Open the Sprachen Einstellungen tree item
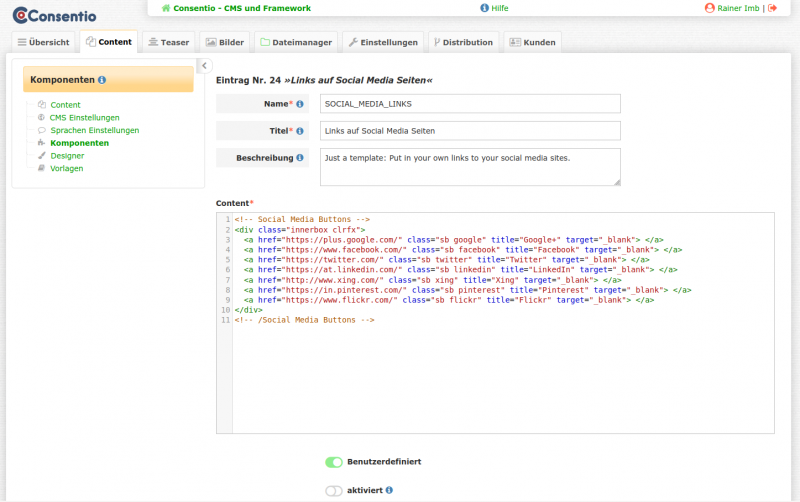Image resolution: width=800 pixels, height=502 pixels. (x=94, y=130)
